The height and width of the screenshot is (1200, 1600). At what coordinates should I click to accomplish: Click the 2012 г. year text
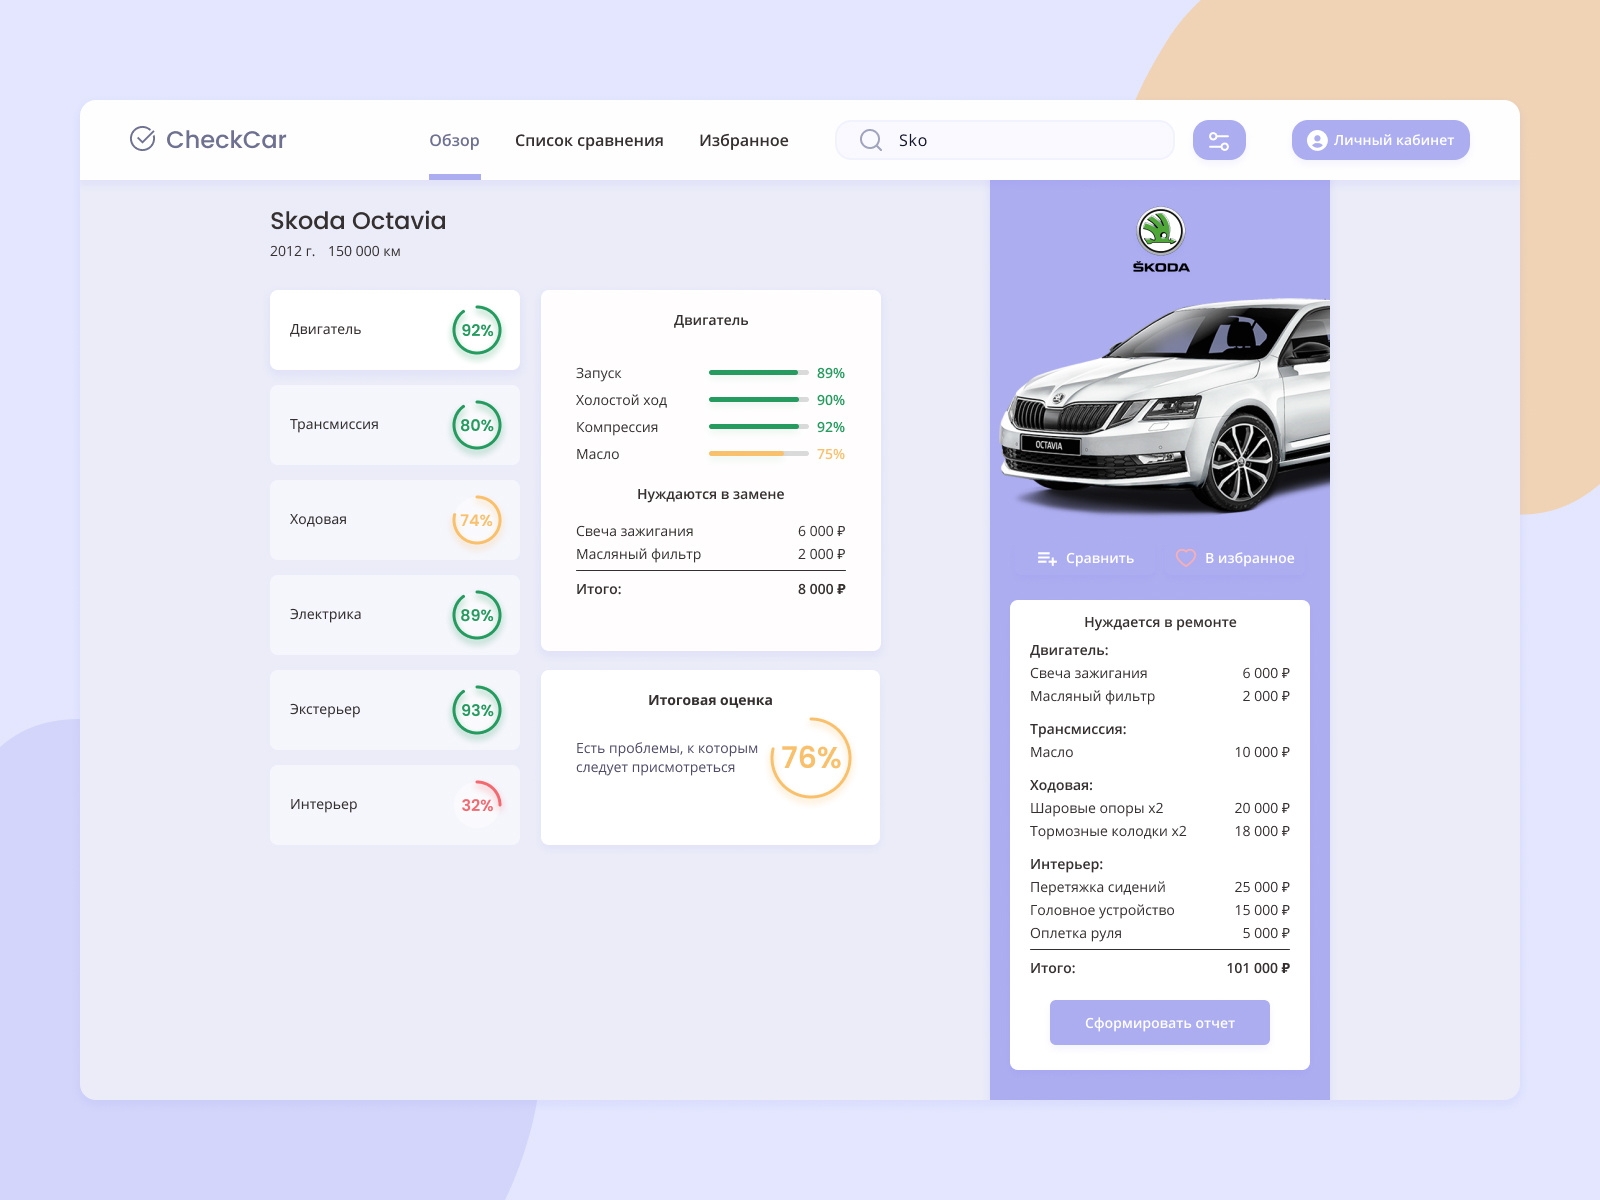pos(292,252)
